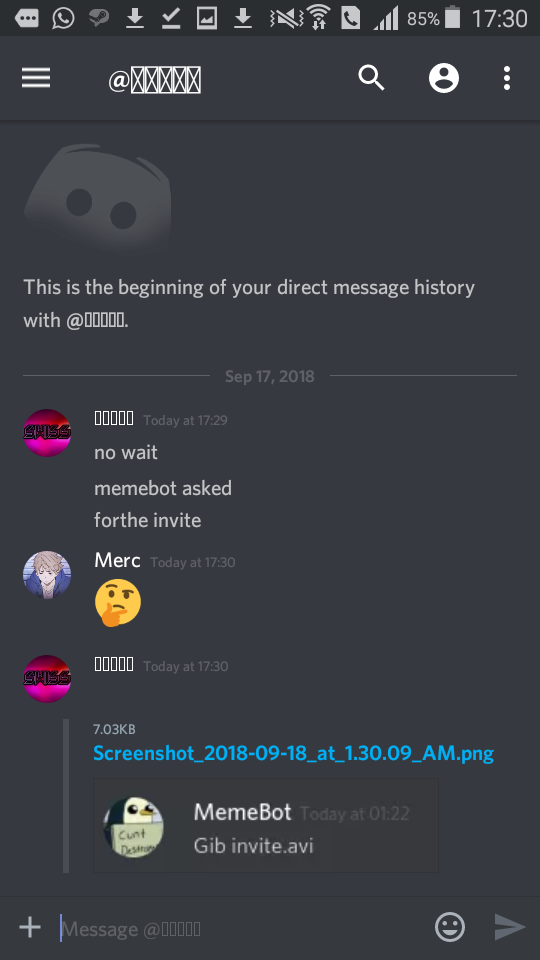Open the three-dot overflow menu

click(506, 78)
